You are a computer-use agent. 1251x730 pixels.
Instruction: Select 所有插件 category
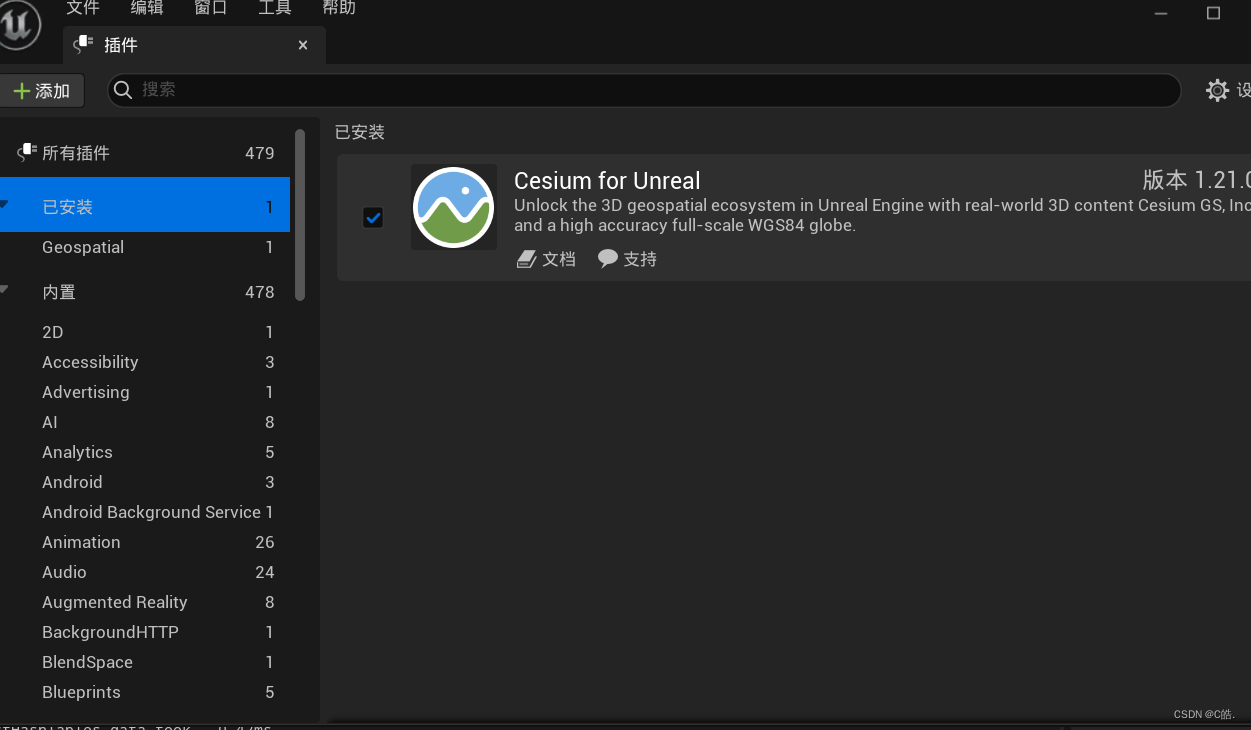(145, 153)
